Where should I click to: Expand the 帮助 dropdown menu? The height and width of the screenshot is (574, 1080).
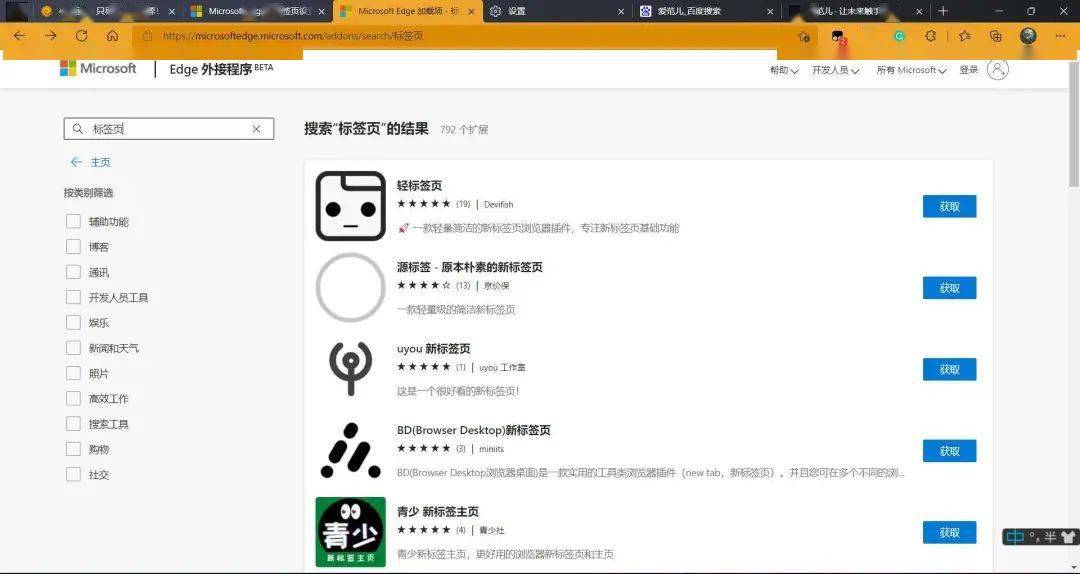point(784,70)
